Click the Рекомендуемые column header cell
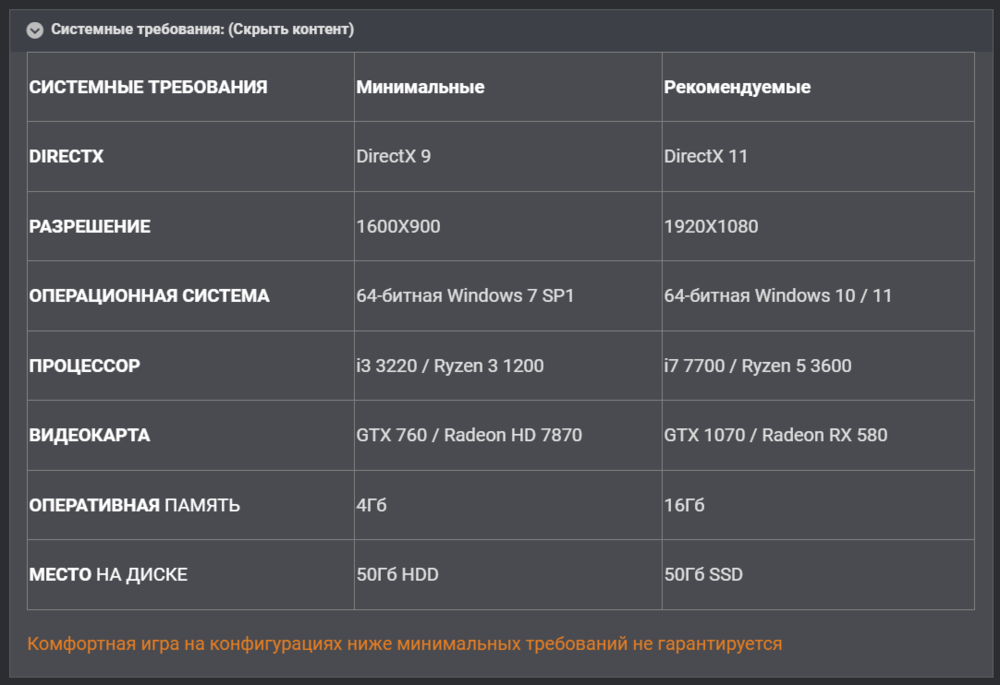 [737, 87]
